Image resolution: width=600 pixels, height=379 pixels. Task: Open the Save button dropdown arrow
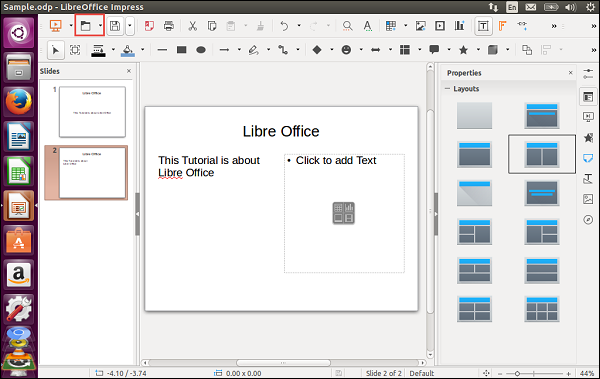tap(130, 26)
